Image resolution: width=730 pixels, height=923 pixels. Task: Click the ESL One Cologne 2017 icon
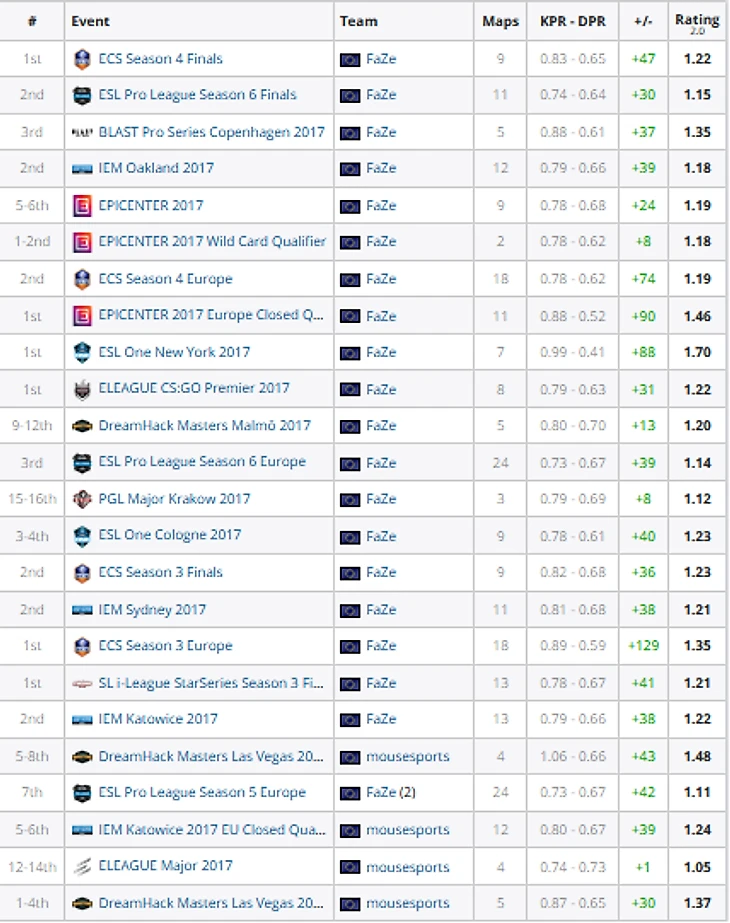click(x=82, y=536)
